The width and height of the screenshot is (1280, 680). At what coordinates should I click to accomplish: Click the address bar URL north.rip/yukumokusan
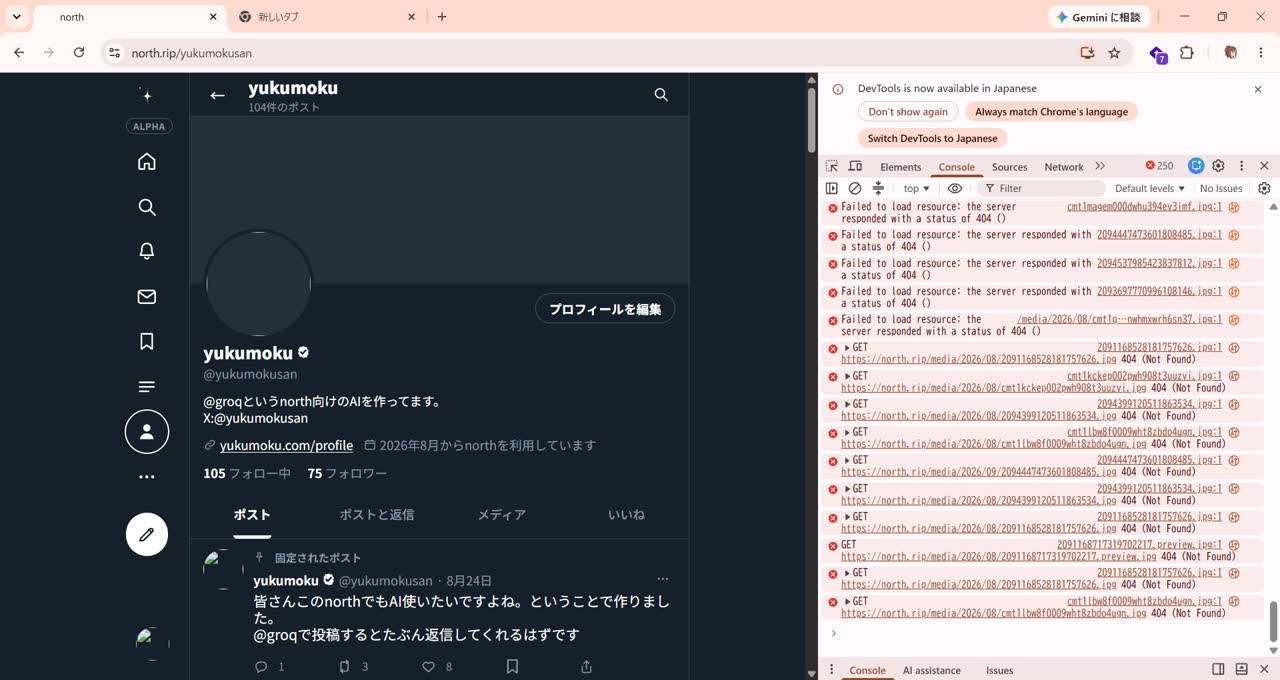pyautogui.click(x=192, y=53)
